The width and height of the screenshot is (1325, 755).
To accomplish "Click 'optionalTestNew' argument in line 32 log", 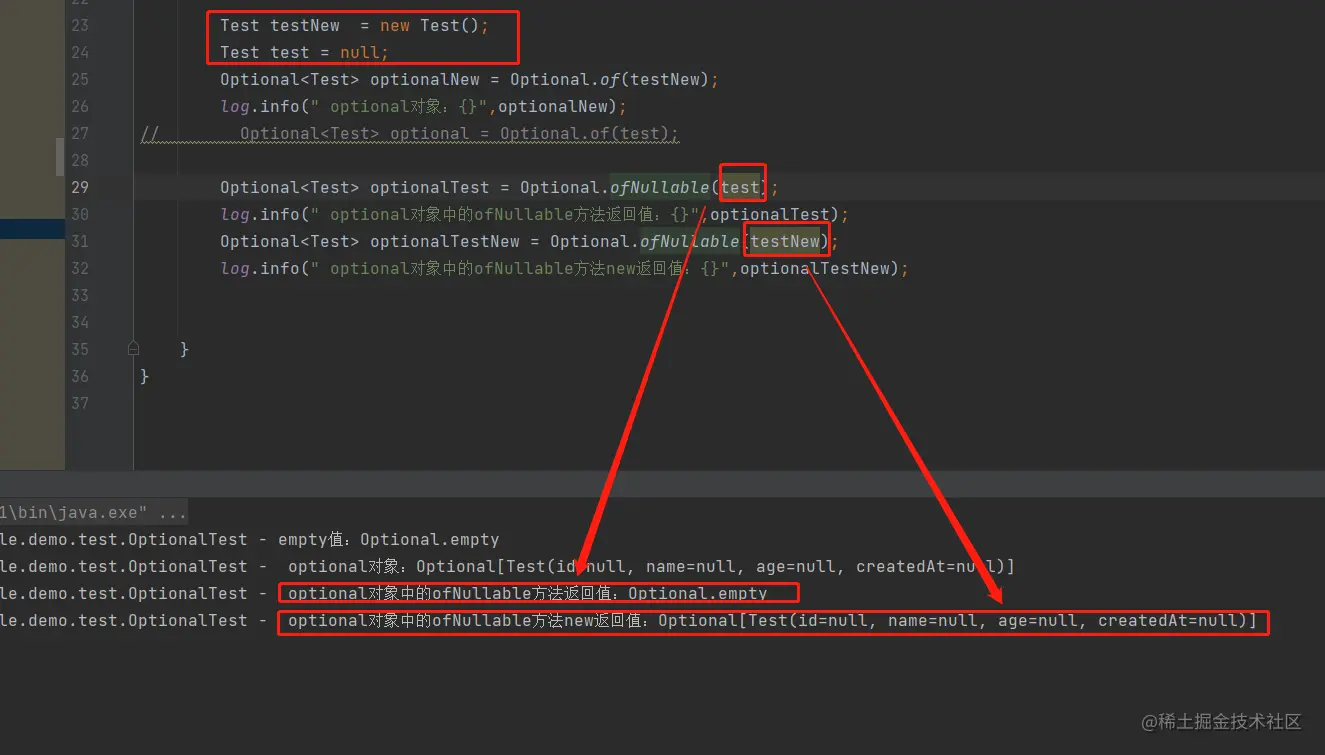I will pos(815,268).
